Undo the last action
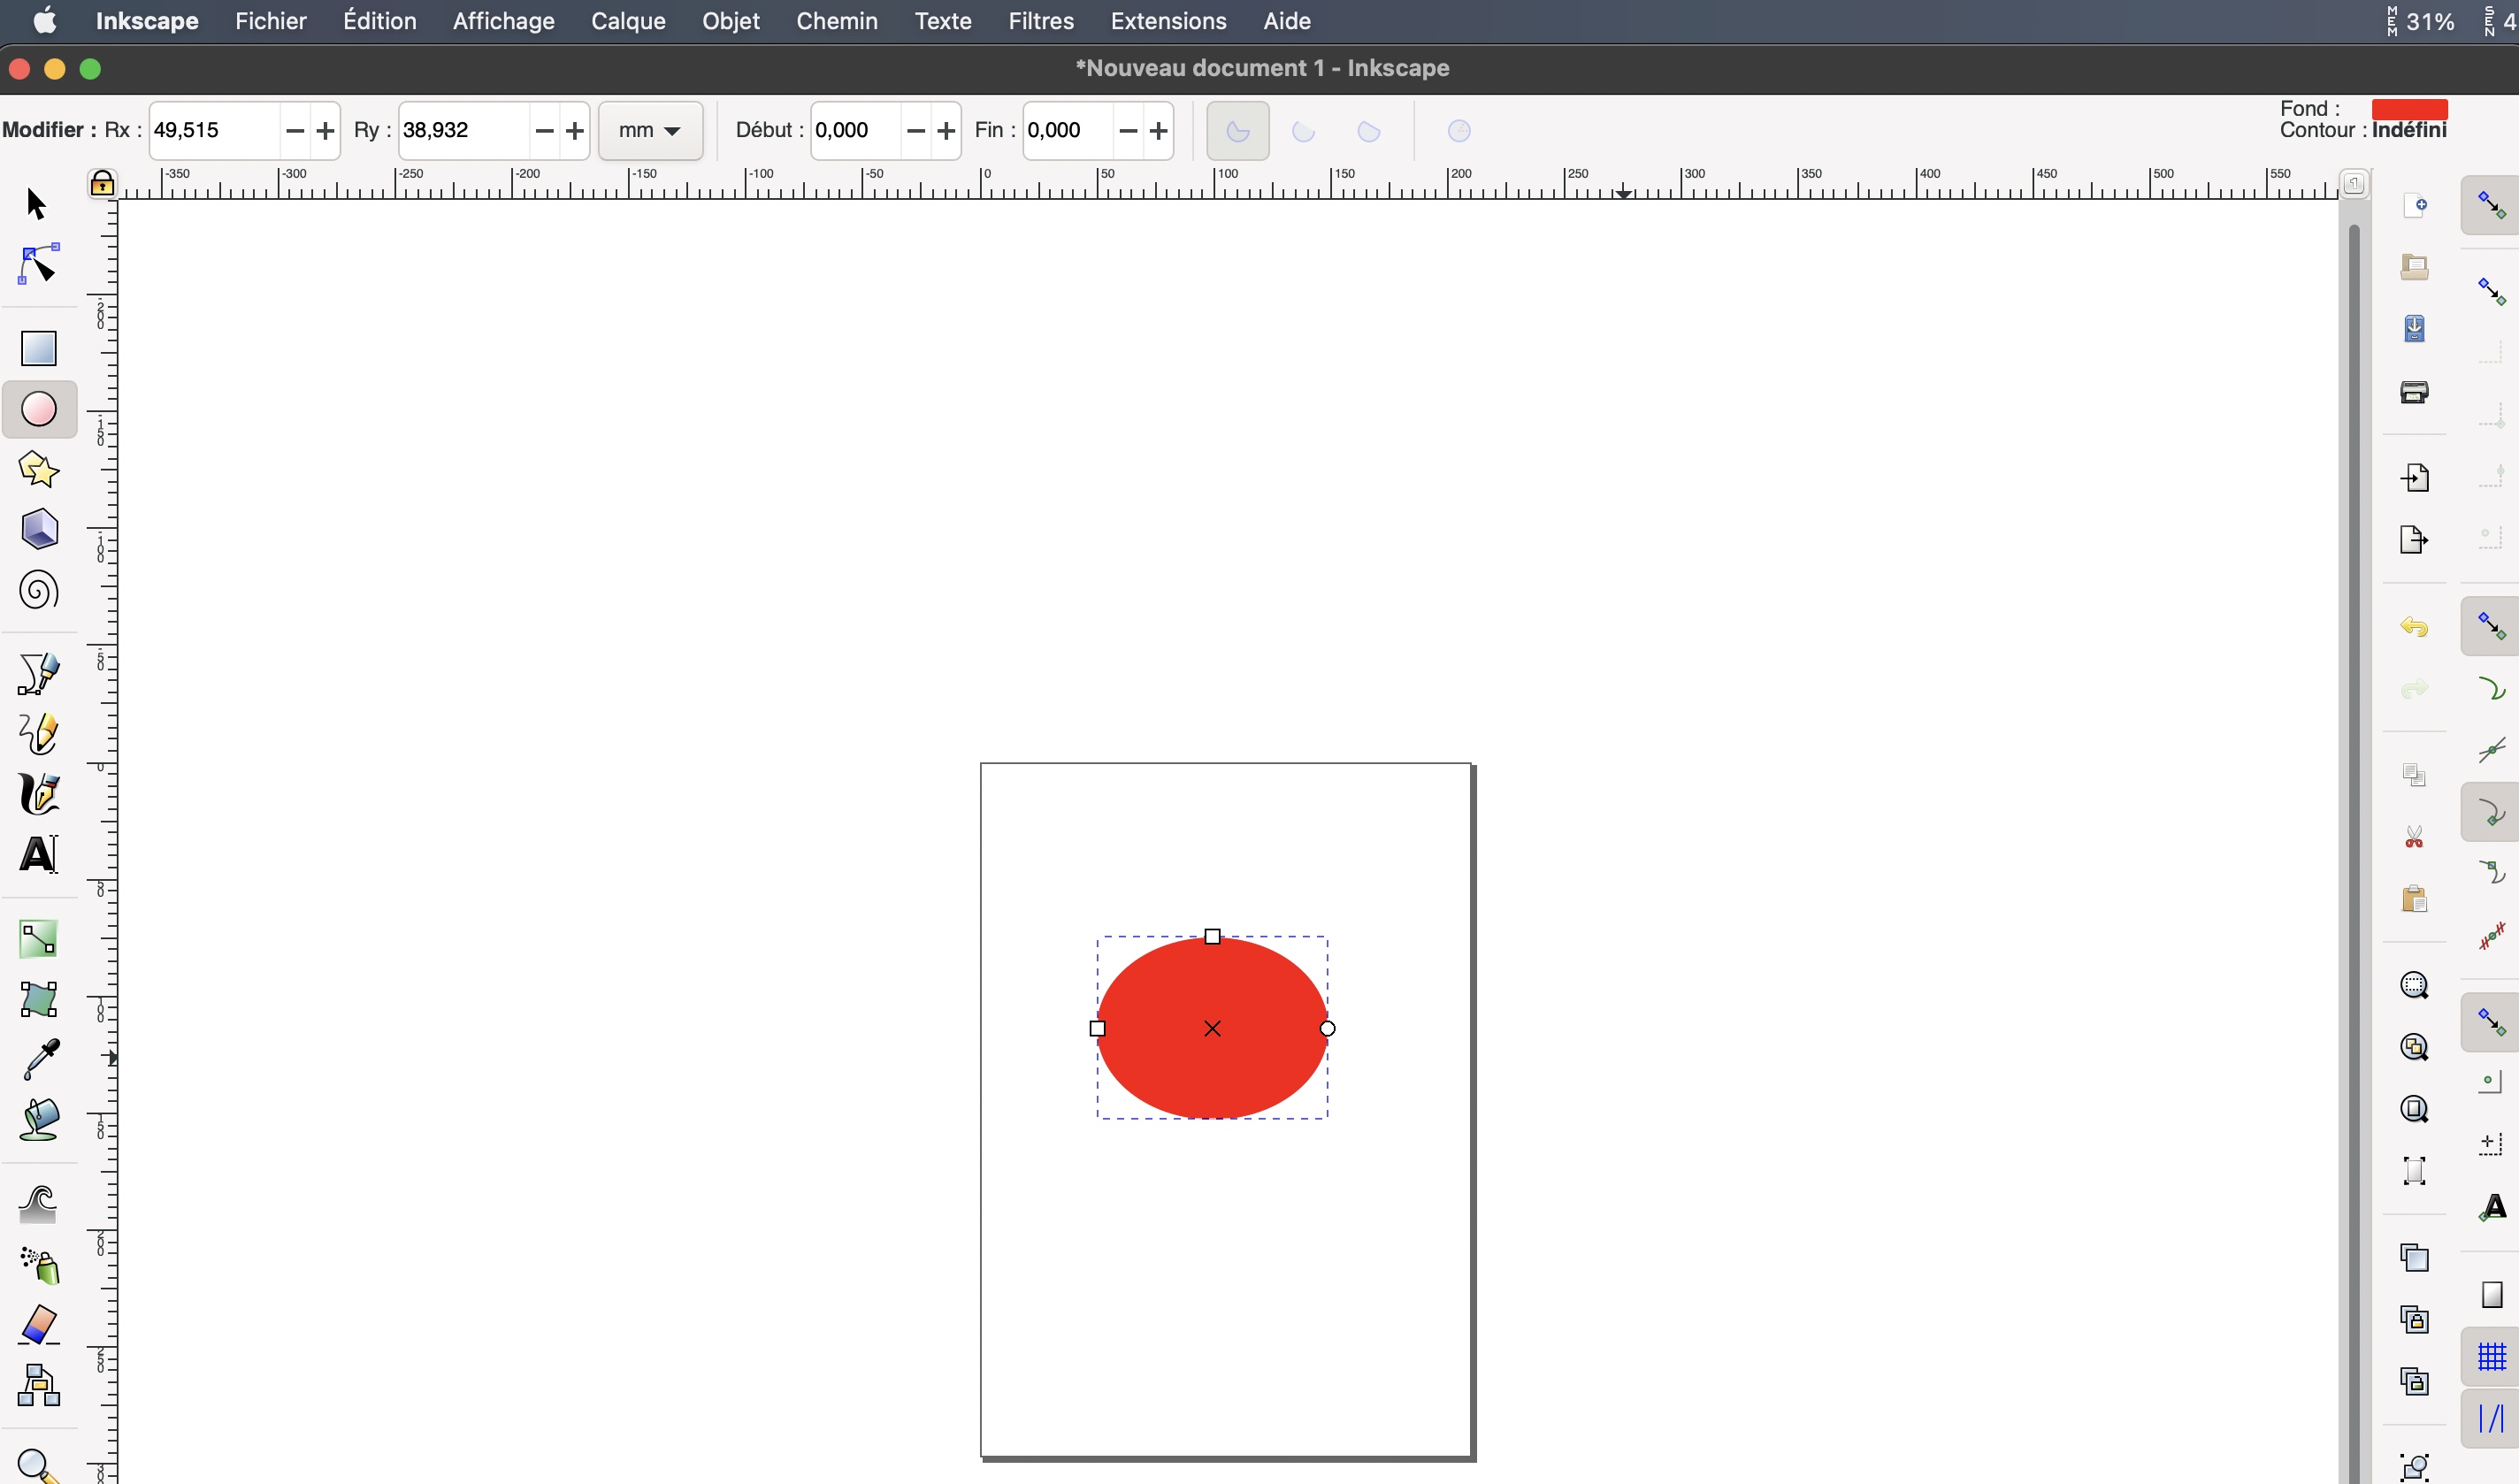The width and height of the screenshot is (2519, 1484). tap(2414, 627)
